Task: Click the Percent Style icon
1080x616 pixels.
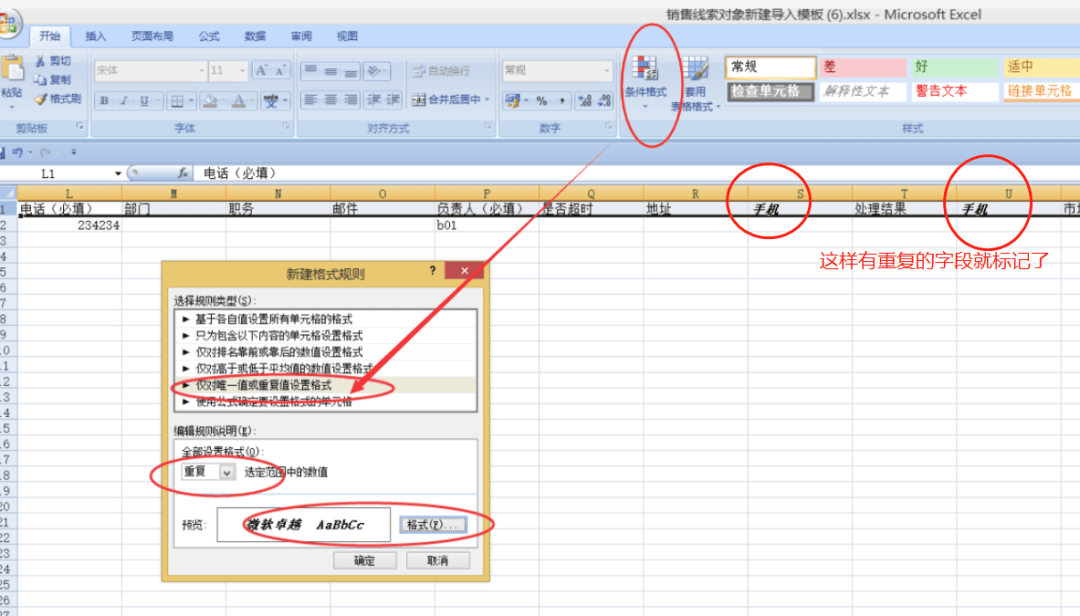Action: (x=542, y=101)
